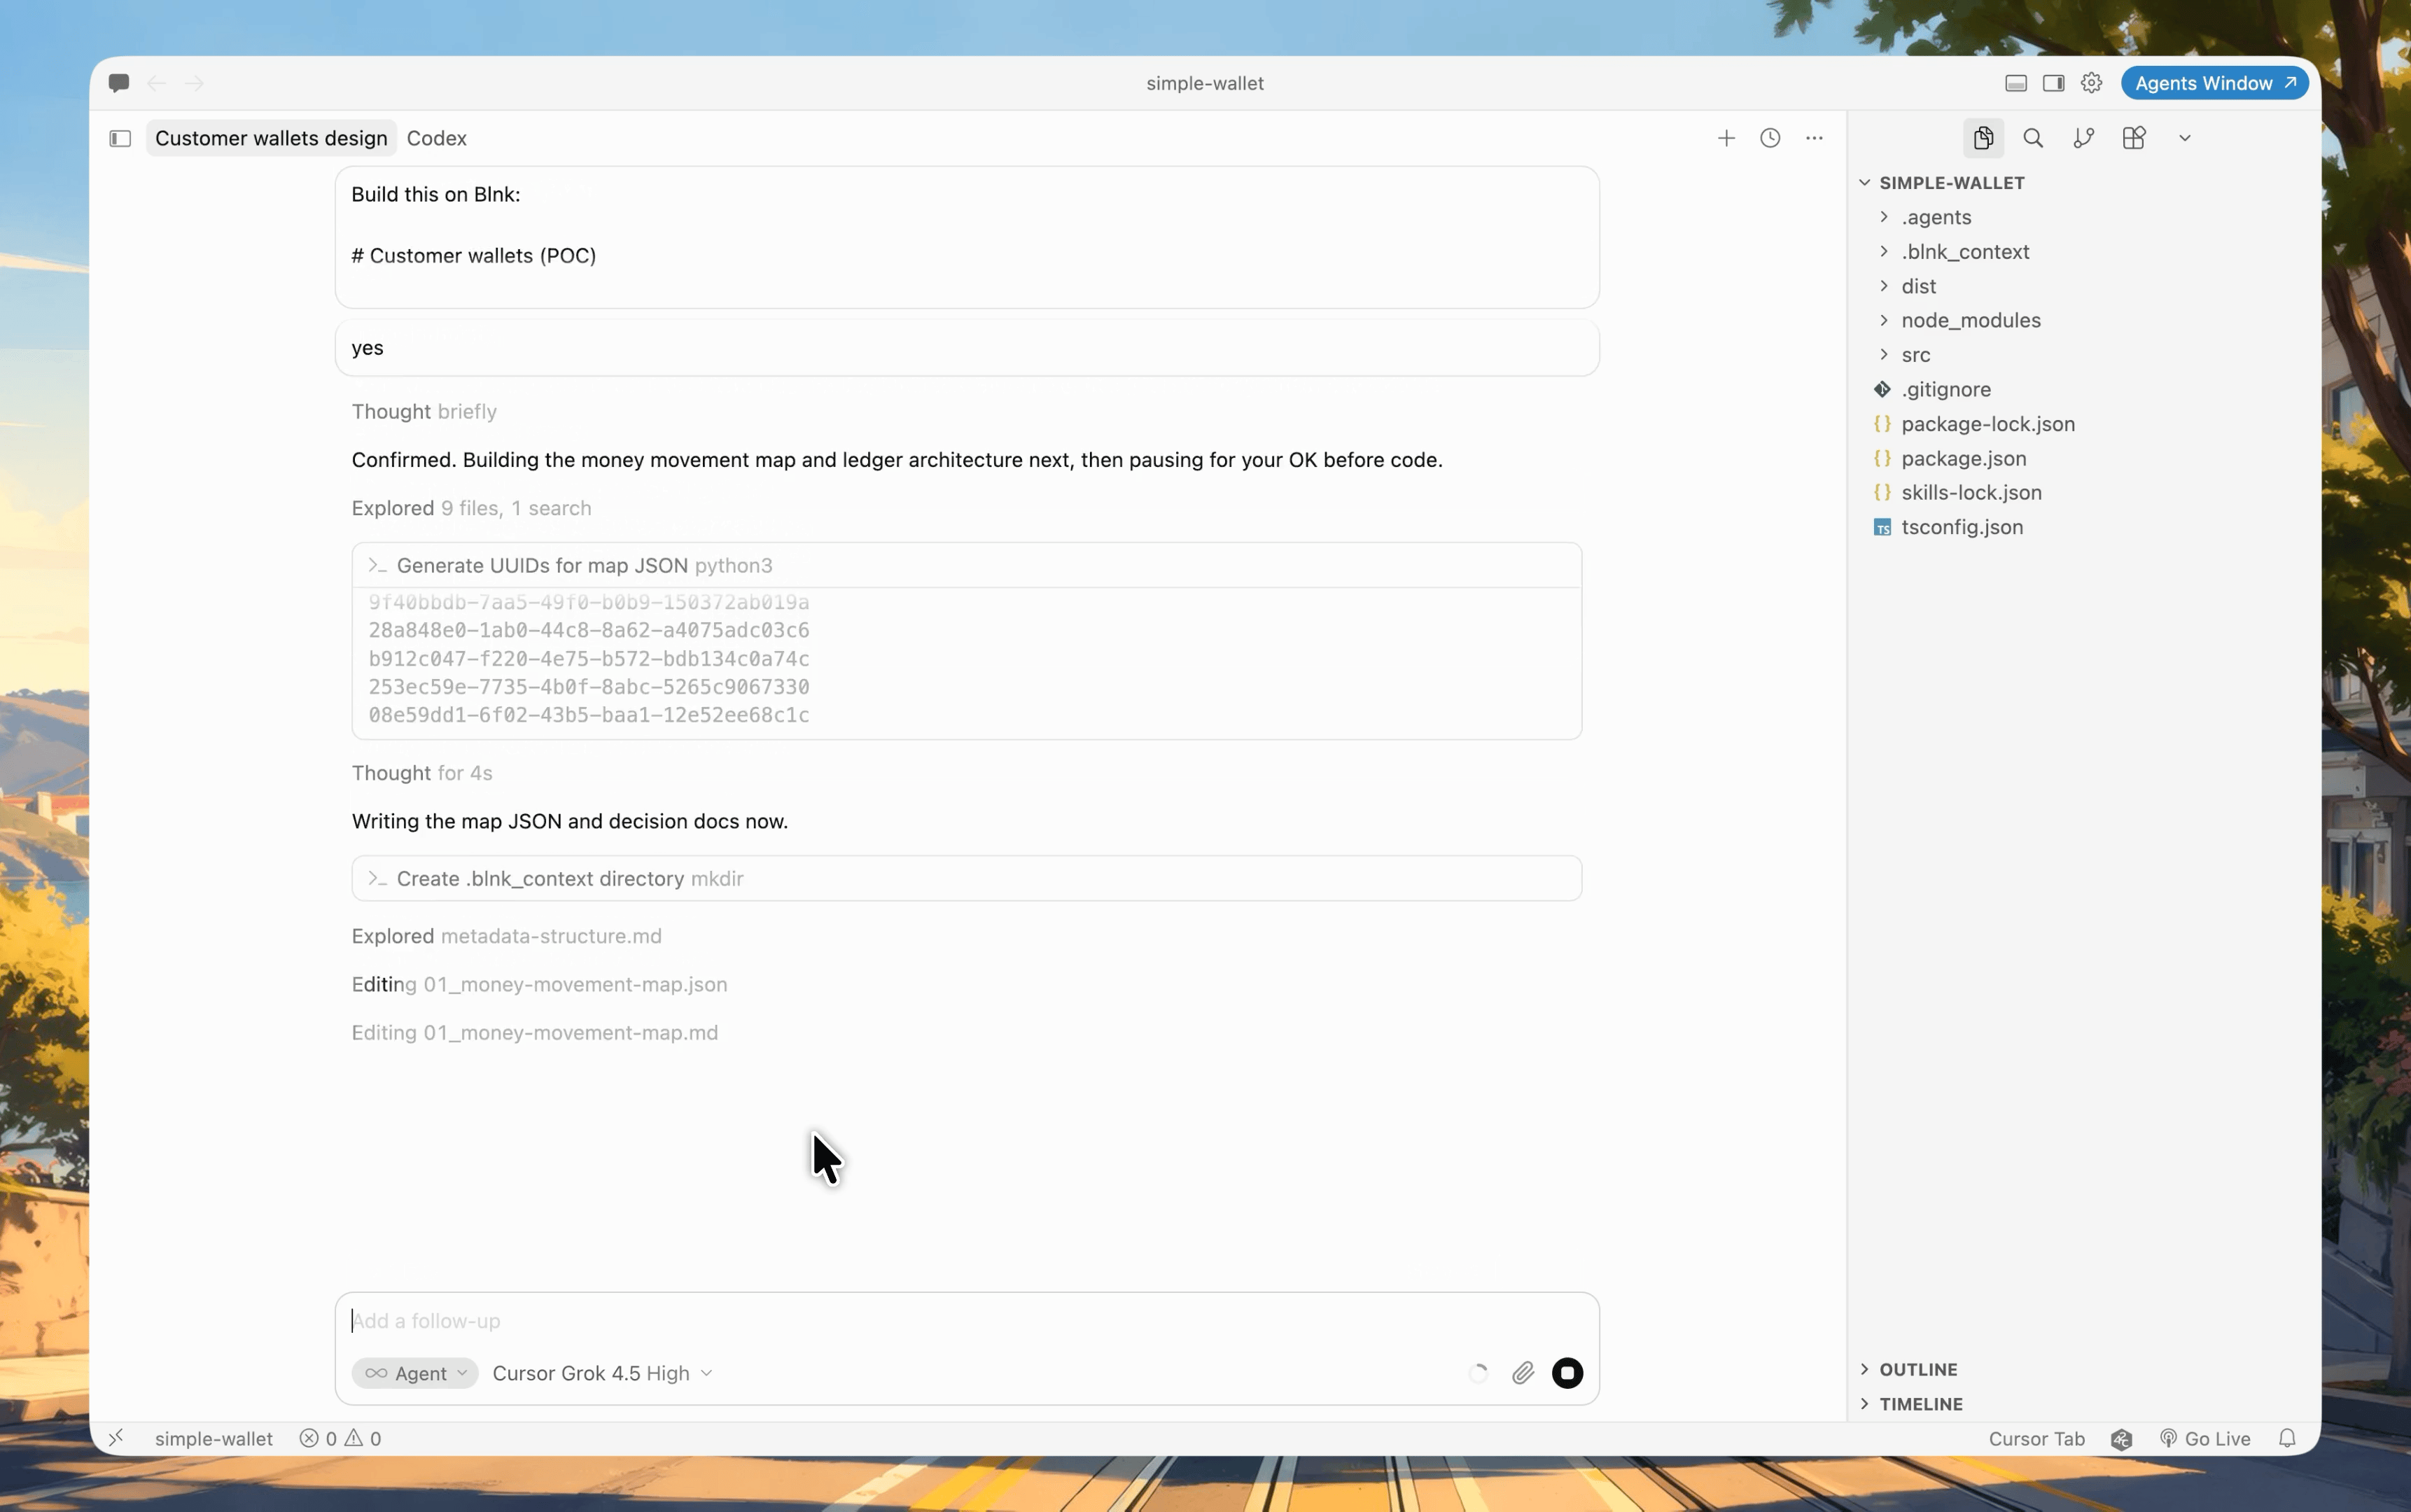Open the Extensions icon
2411x1512 pixels.
pos(2134,138)
